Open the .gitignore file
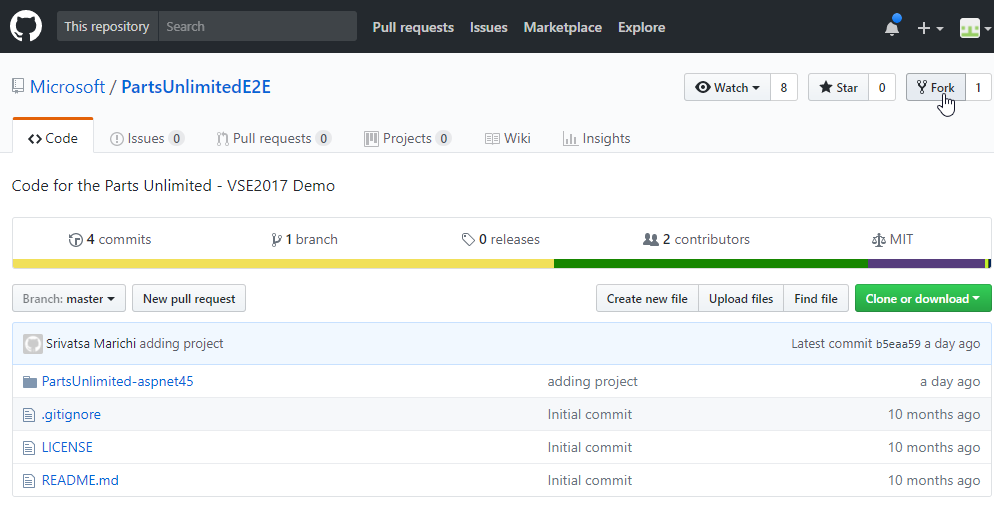 tap(71, 415)
